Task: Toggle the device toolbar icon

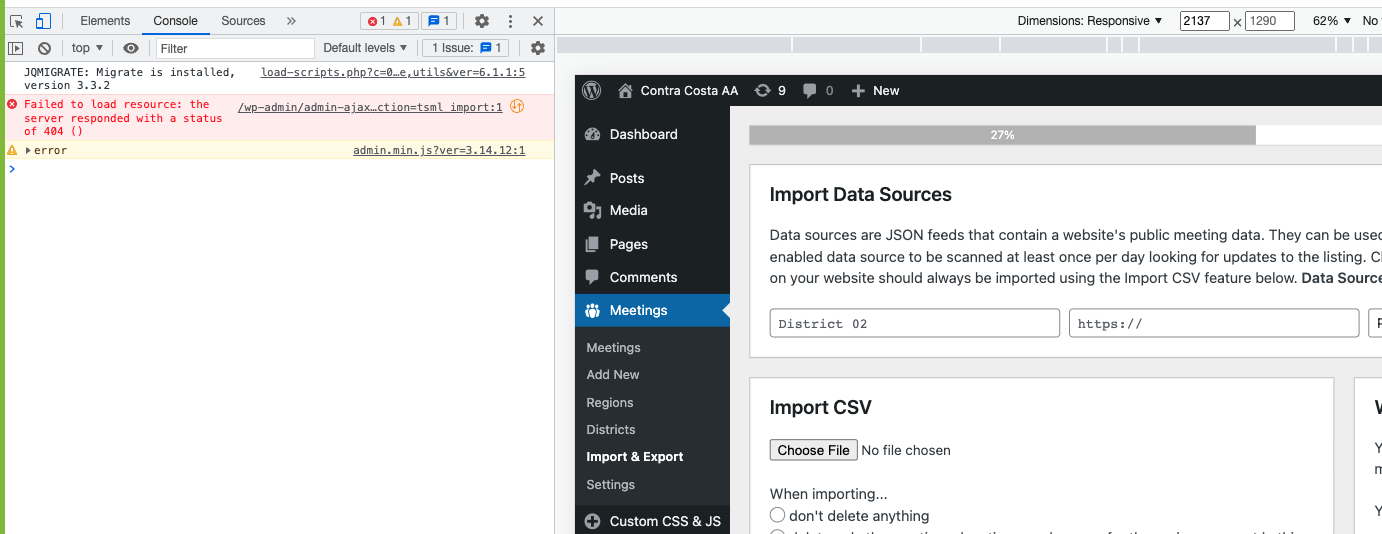Action: tap(43, 21)
